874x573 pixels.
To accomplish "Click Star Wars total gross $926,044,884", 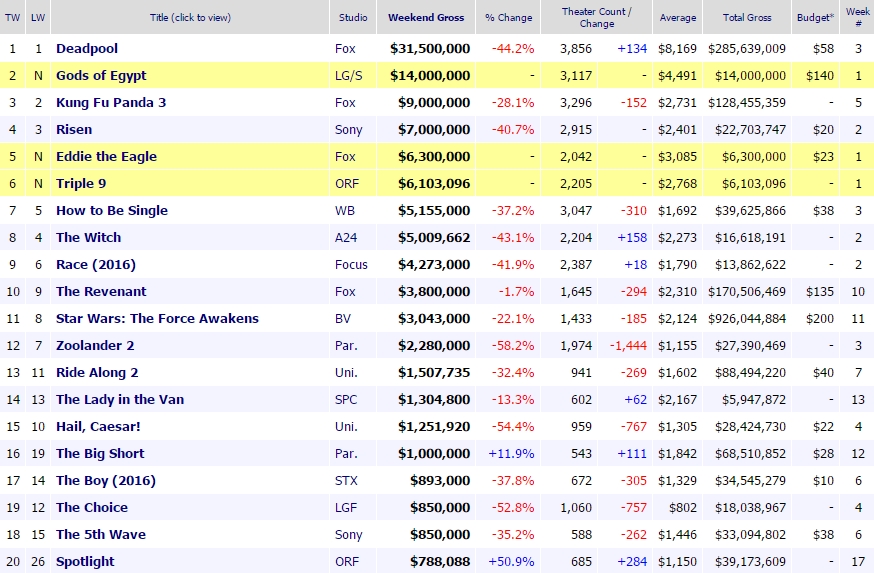I will [x=747, y=318].
